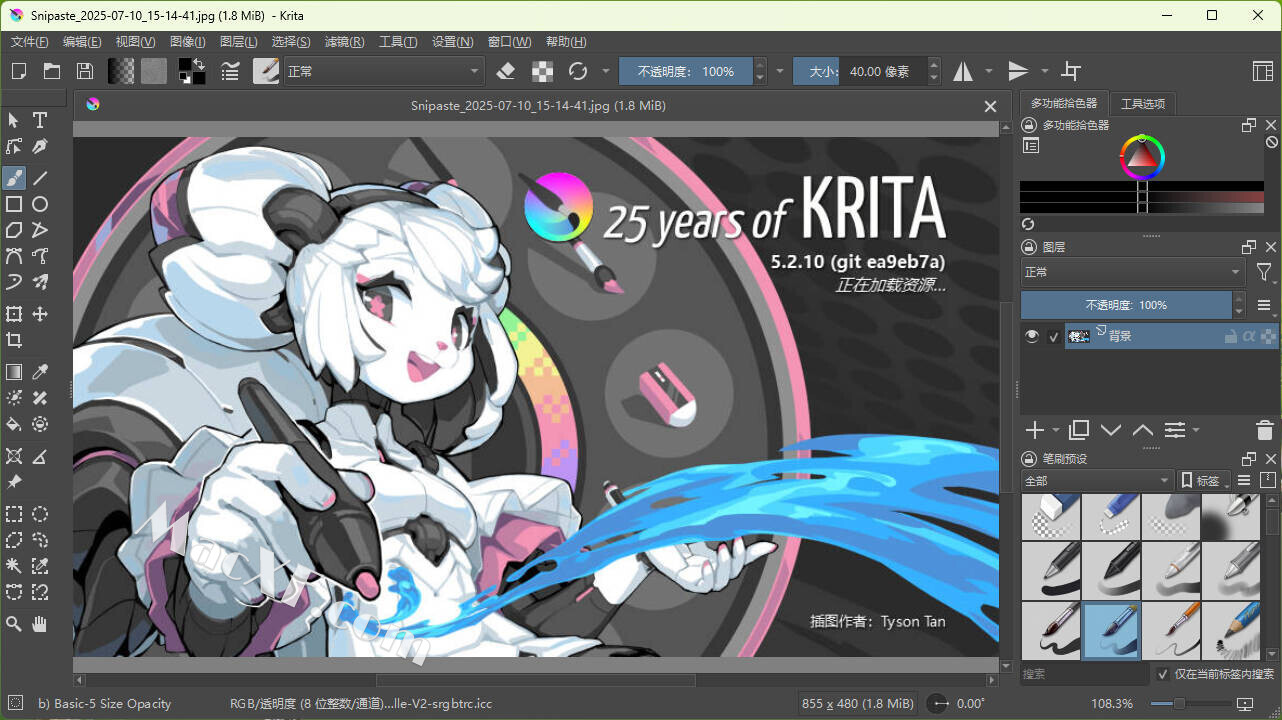The width and height of the screenshot is (1282, 720).
Task: Toggle vertical mirror tool in the toolbar
Action: pyautogui.click(x=1018, y=71)
